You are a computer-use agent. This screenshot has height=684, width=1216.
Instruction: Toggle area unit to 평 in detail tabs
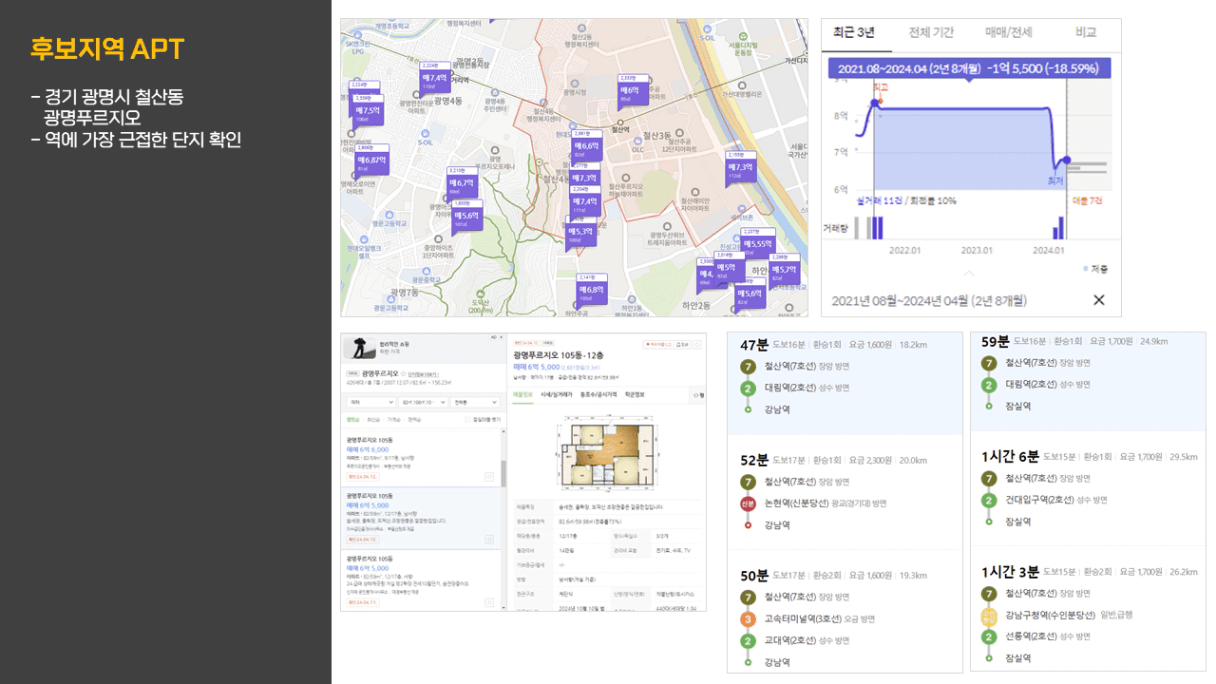699,395
